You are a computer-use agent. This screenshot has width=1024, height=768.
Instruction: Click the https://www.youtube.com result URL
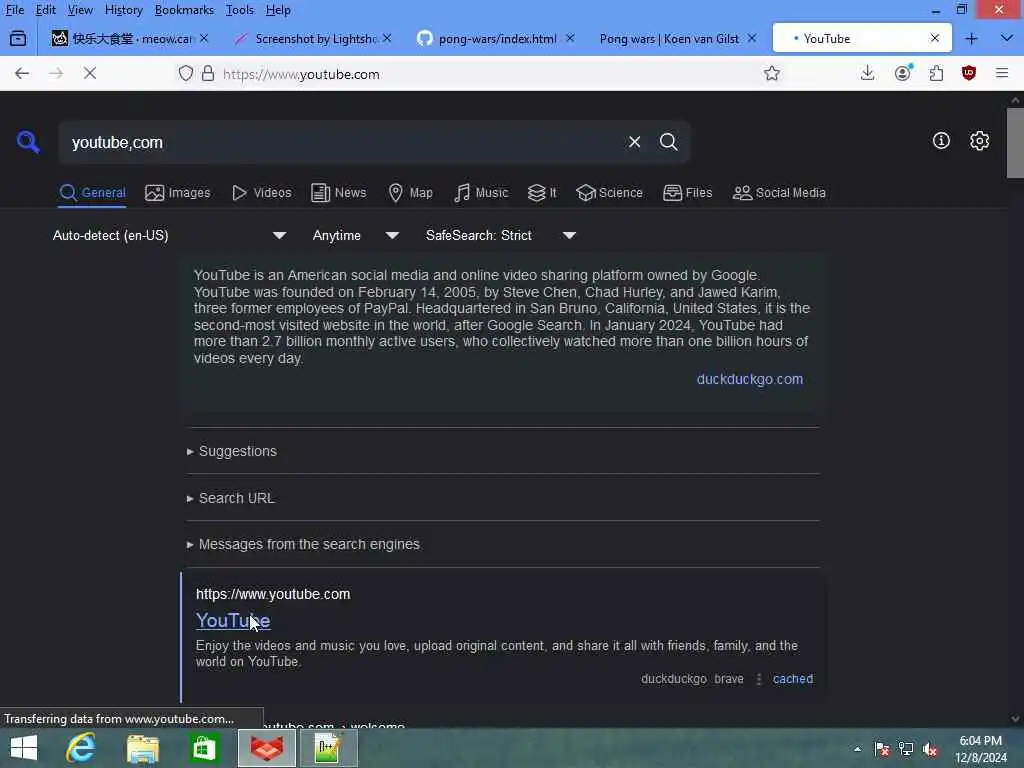[273, 594]
